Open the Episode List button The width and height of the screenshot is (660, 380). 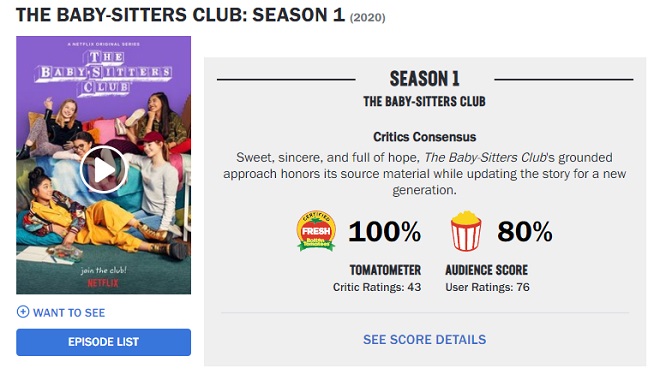tap(104, 342)
